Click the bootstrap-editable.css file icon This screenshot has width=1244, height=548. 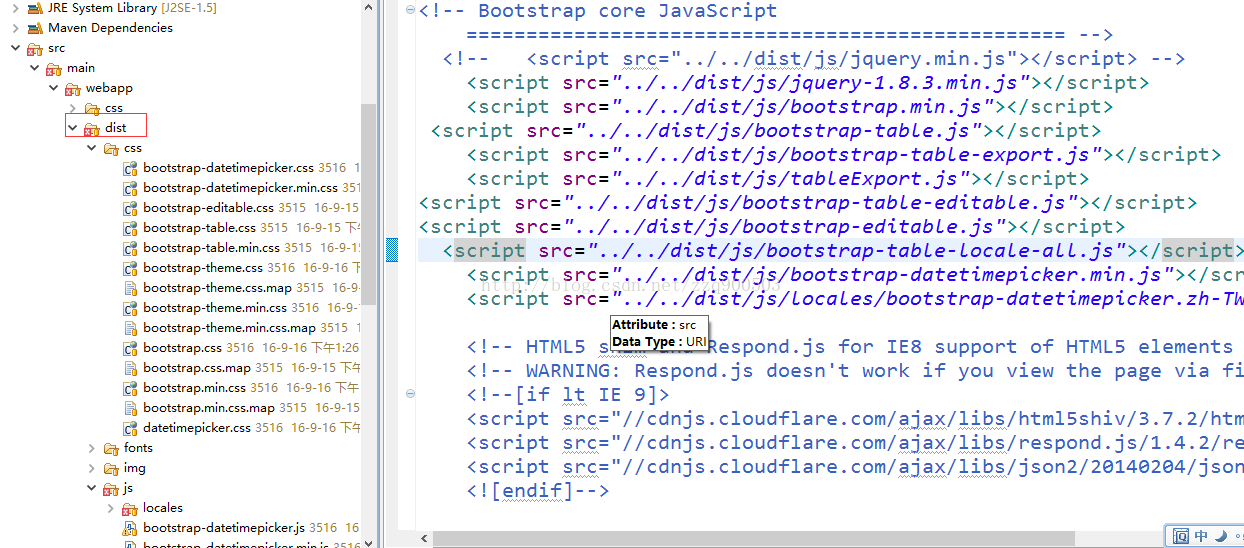tap(130, 208)
